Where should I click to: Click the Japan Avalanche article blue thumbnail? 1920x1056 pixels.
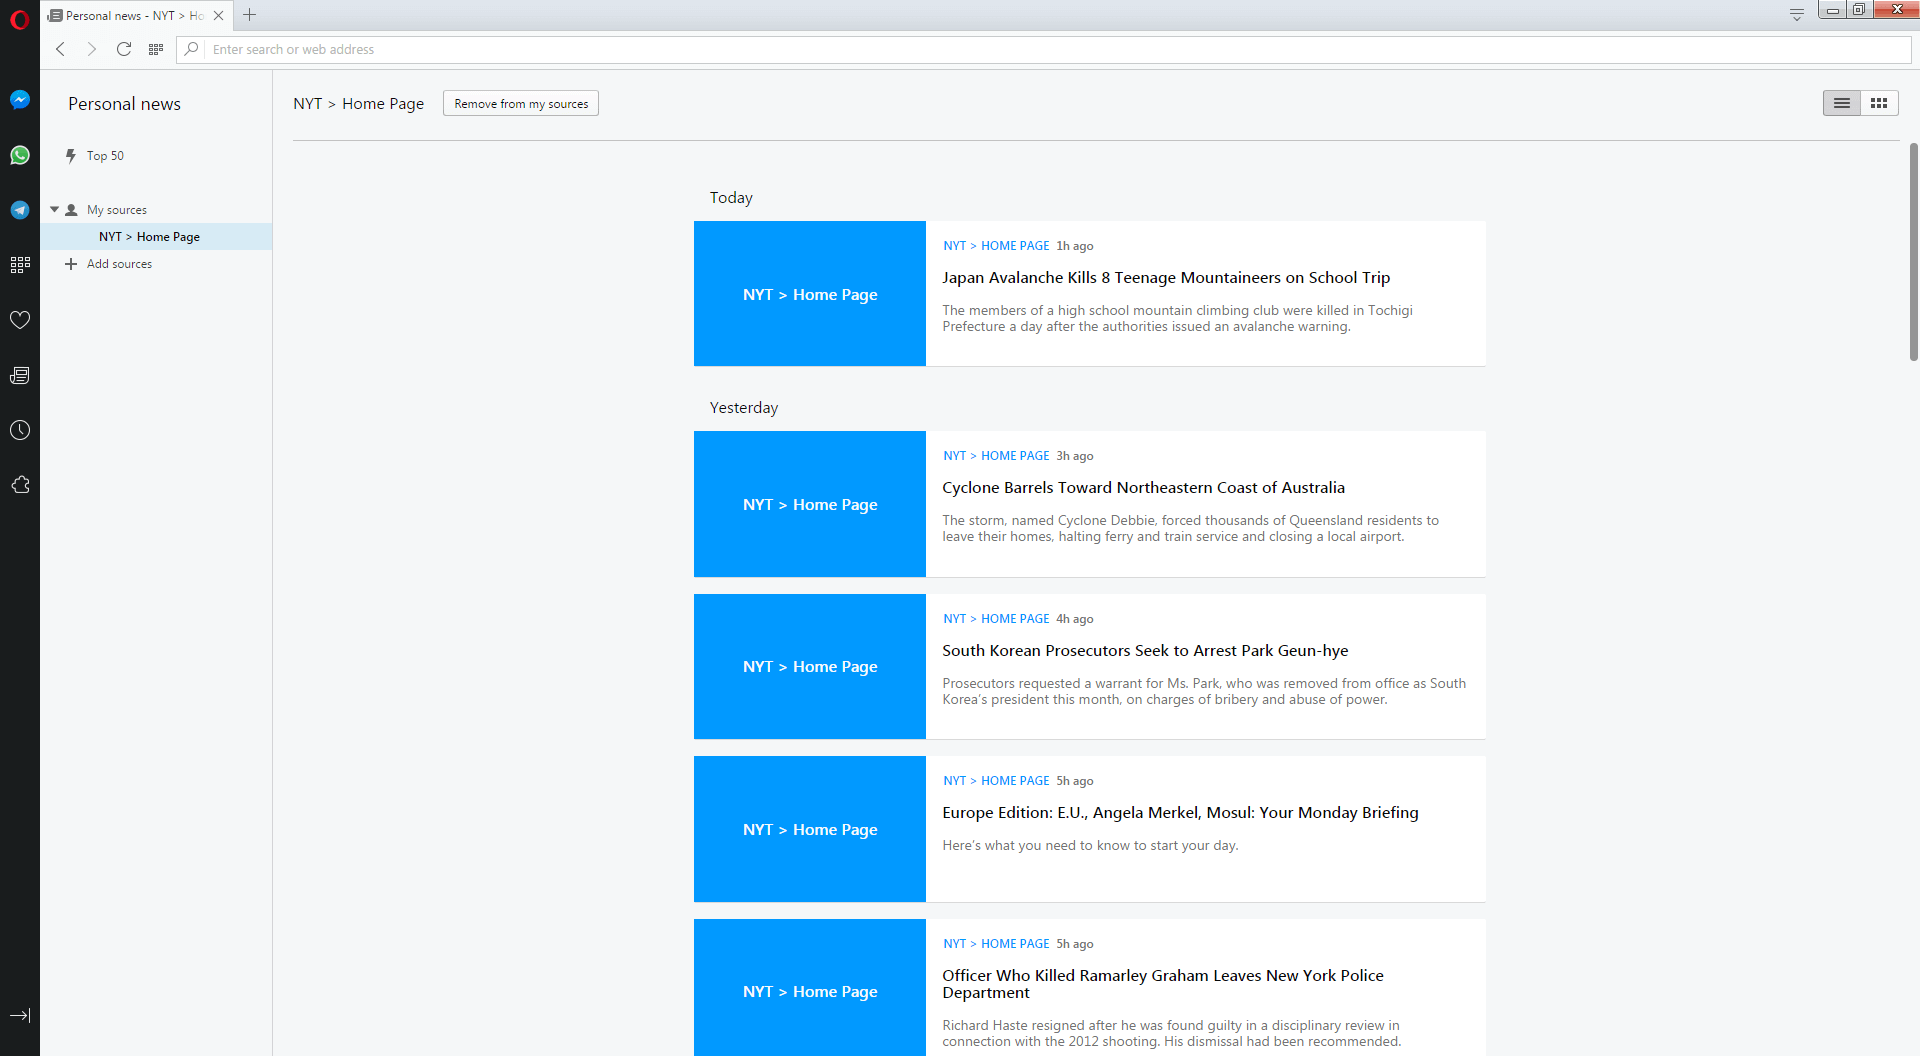(810, 294)
